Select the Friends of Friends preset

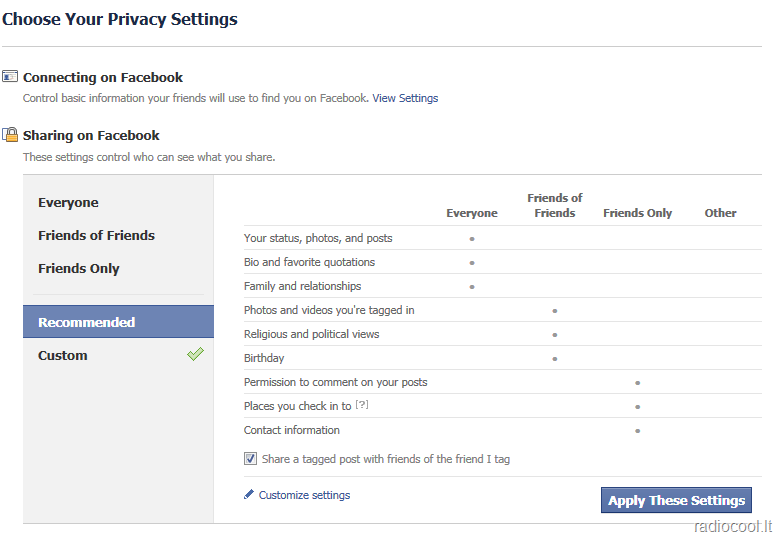(96, 235)
